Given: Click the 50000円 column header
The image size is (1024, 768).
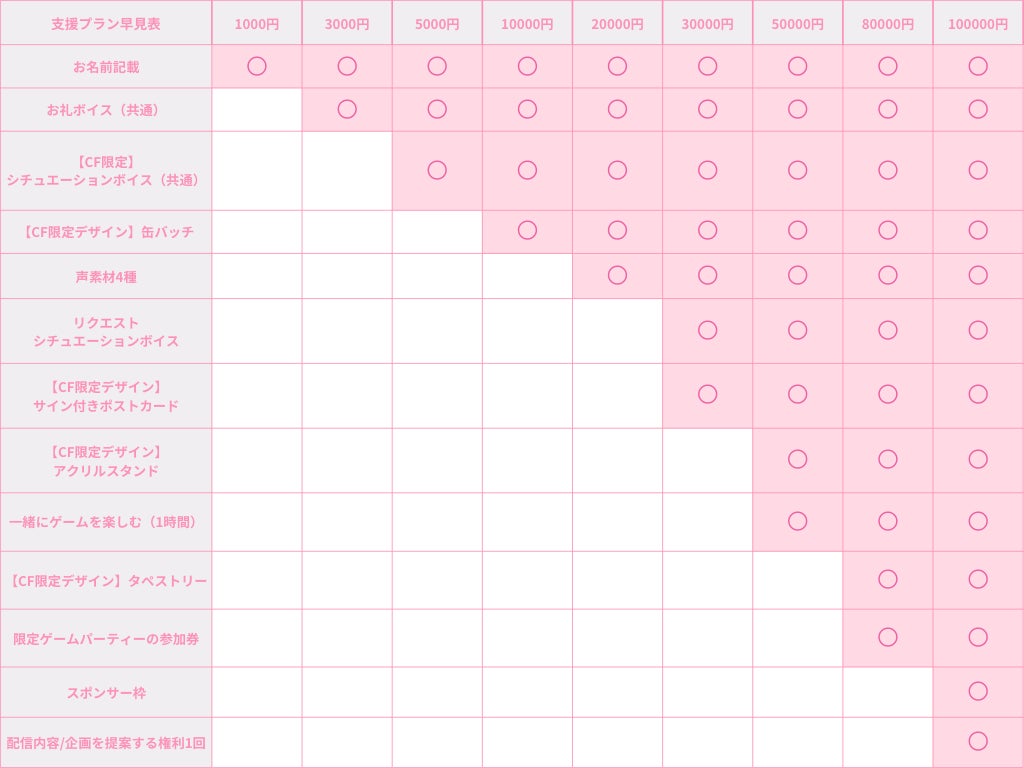Looking at the screenshot, I should [x=797, y=23].
